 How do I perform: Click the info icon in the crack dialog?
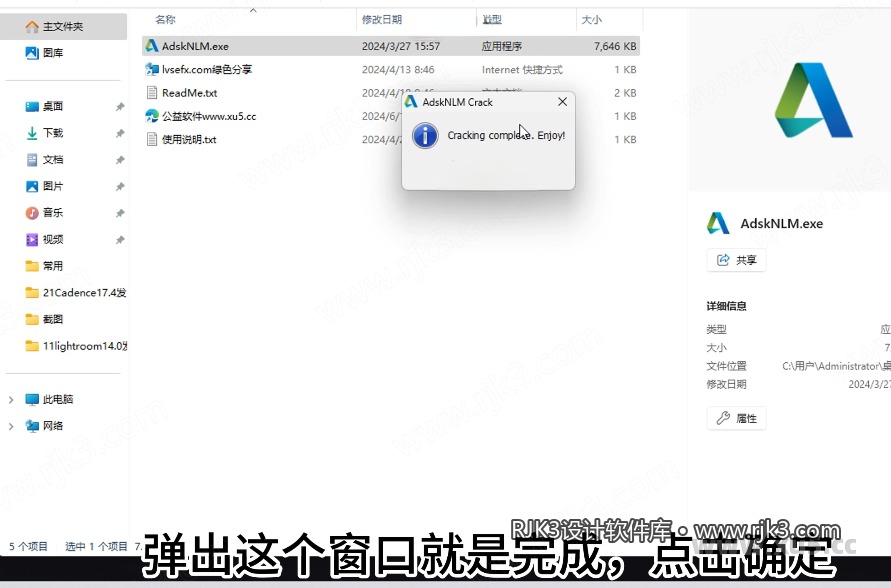pyautogui.click(x=425, y=136)
